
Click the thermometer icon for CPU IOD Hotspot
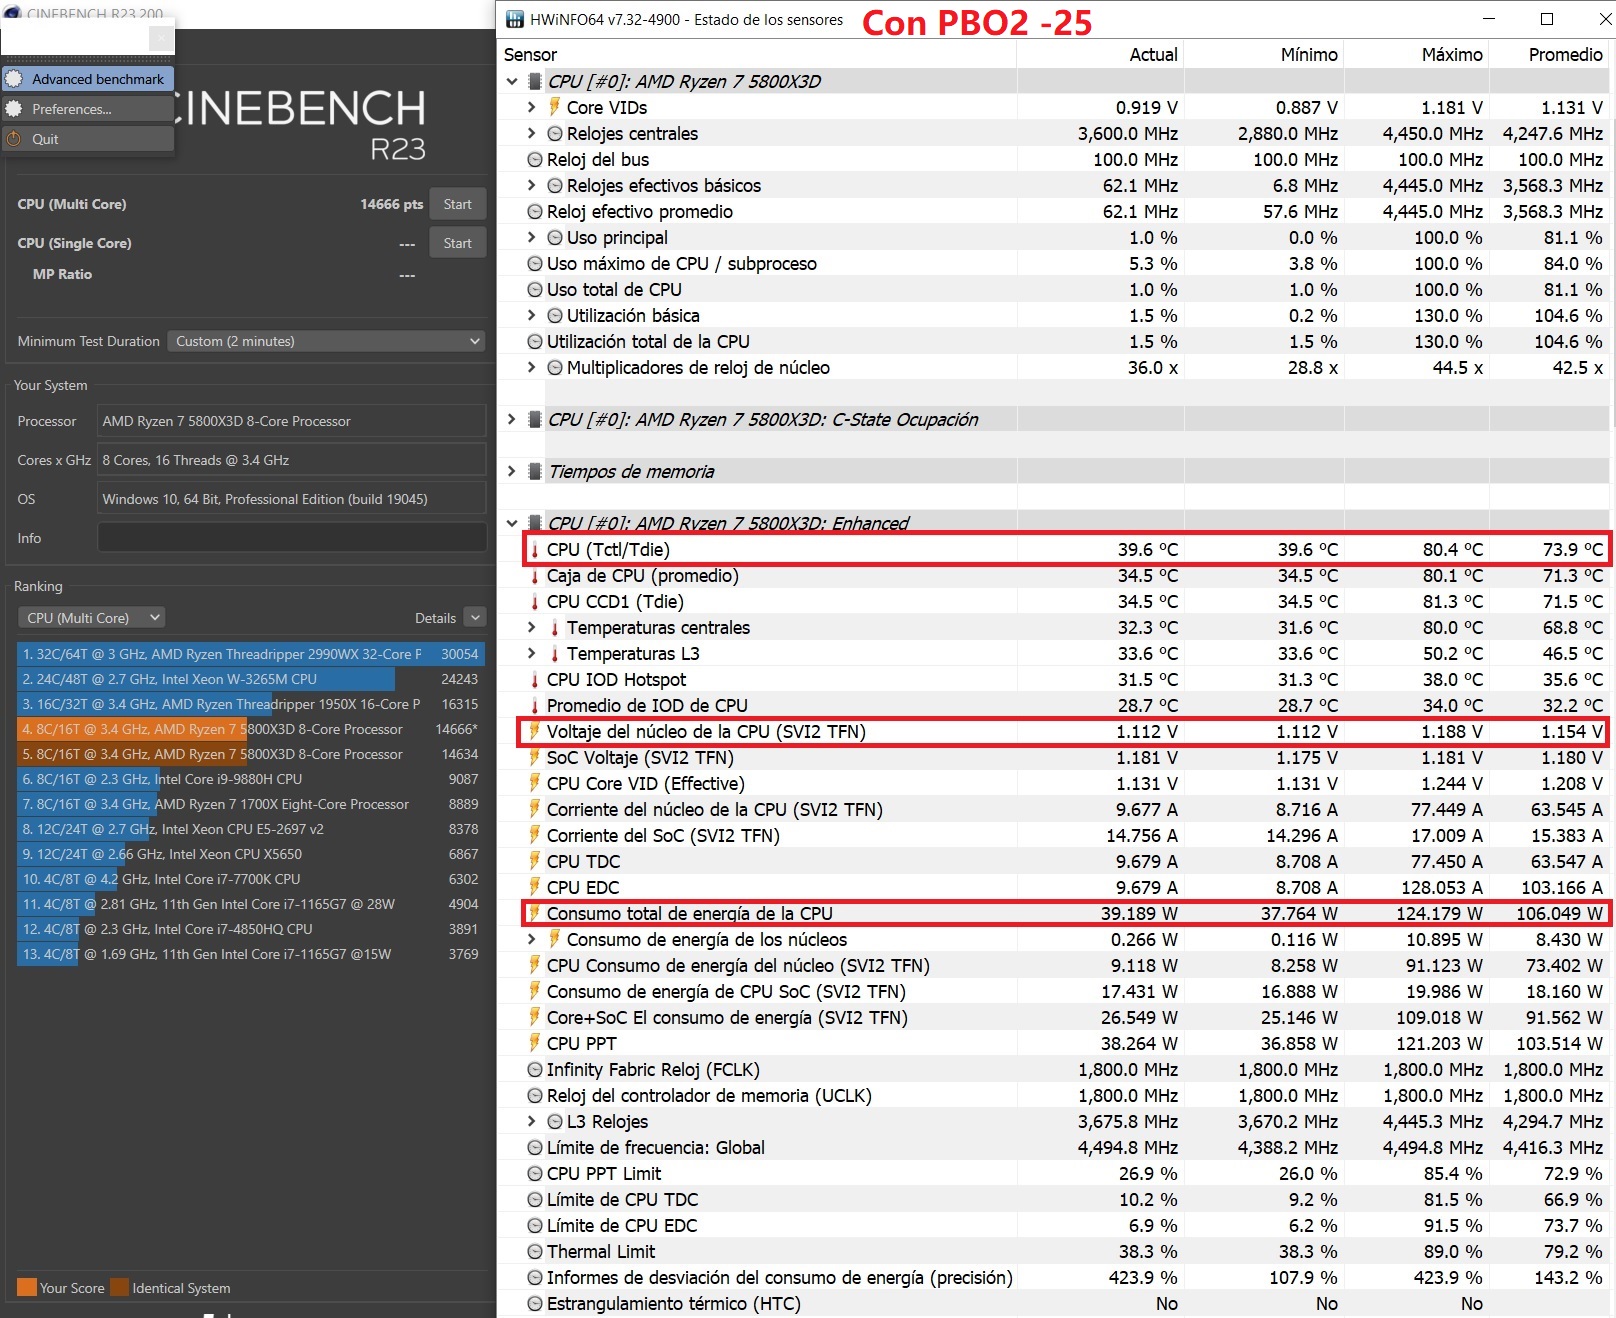tap(535, 679)
